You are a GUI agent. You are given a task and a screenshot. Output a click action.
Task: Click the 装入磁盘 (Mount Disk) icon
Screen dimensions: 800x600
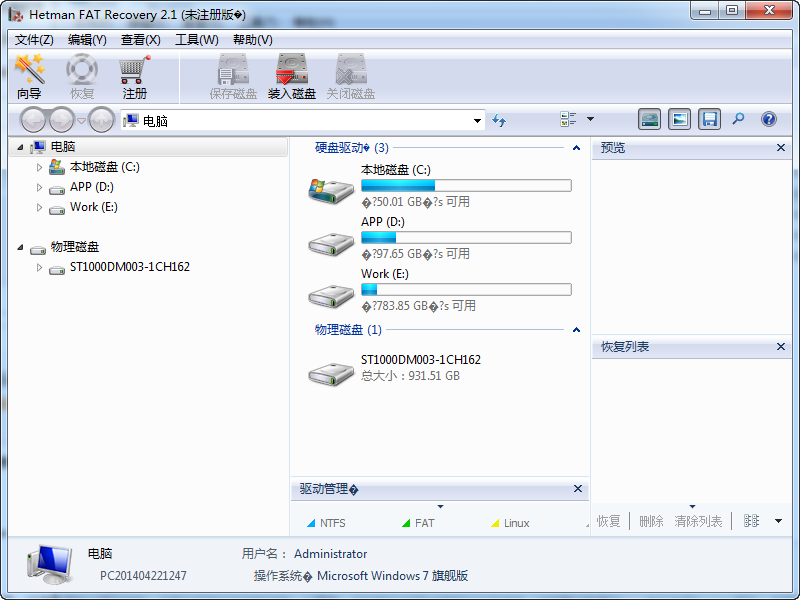(x=292, y=73)
